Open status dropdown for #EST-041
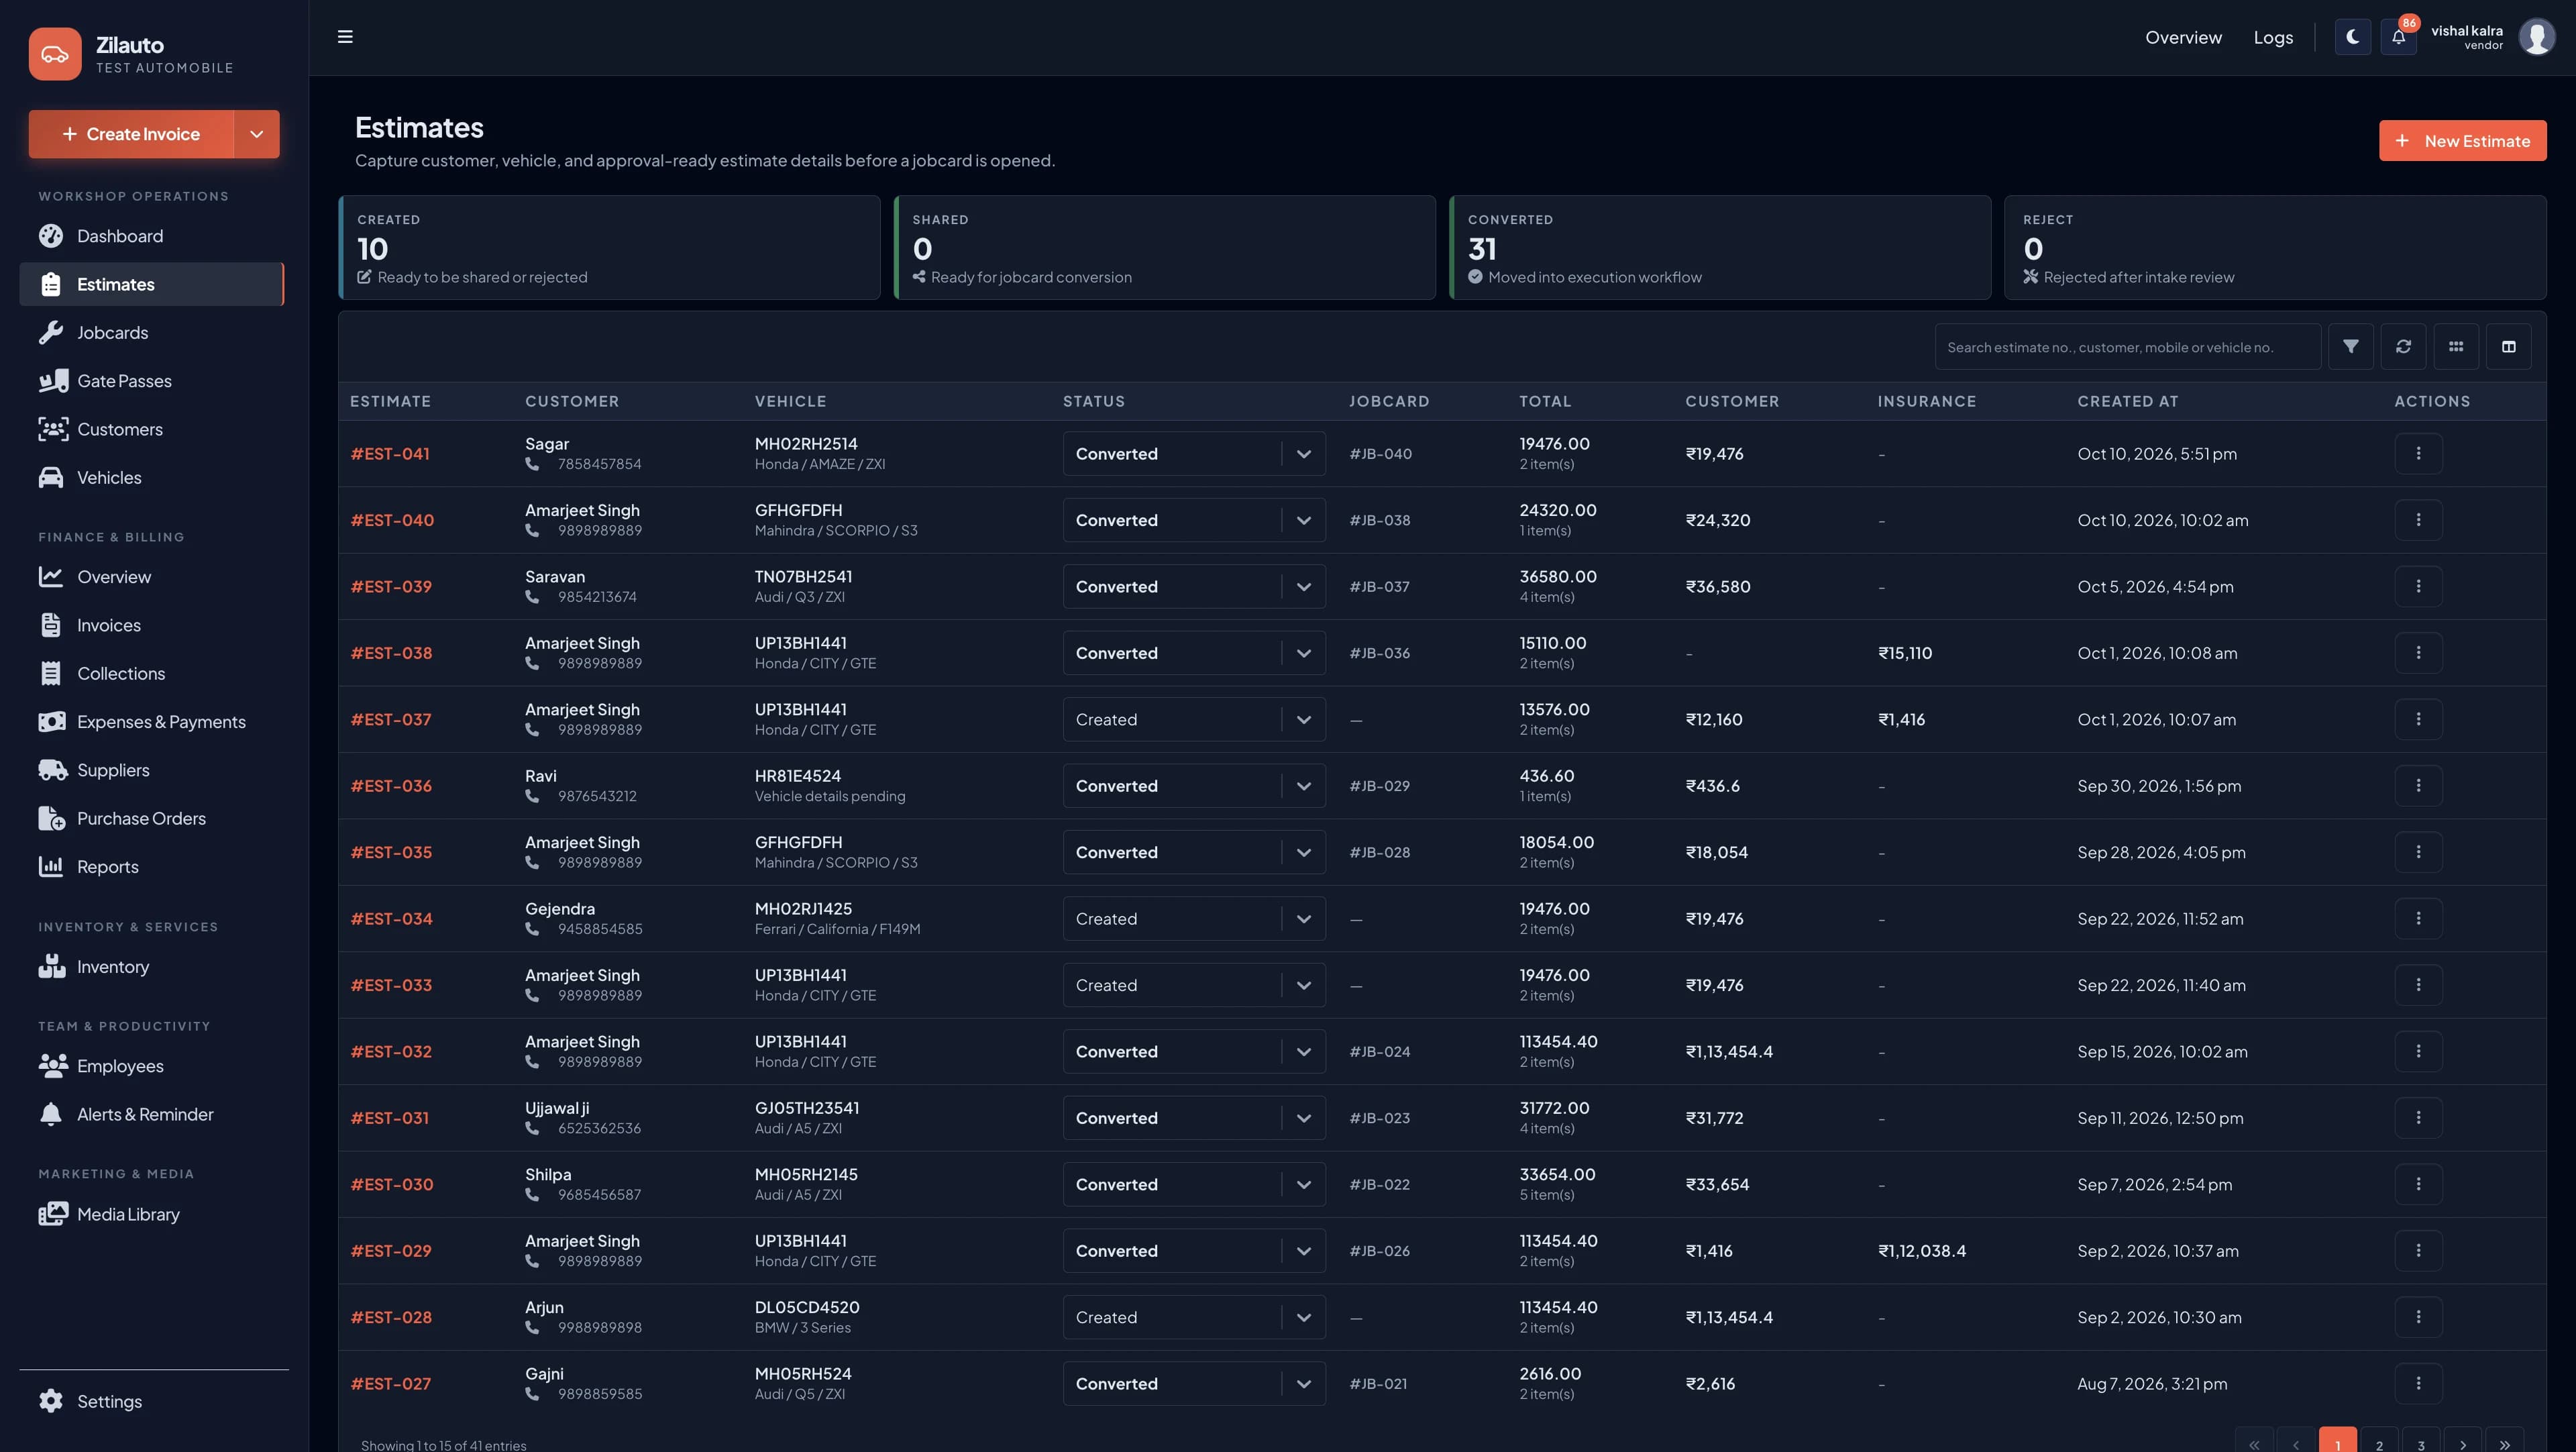Screen dimensions: 2576x1452 (x=1194, y=453)
